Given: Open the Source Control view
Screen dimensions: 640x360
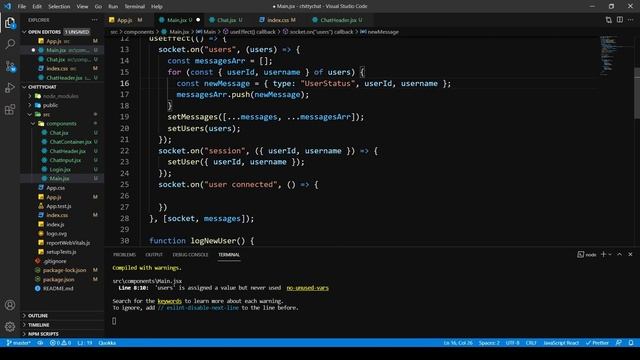Looking at the screenshot, I should pyautogui.click(x=10, y=66).
